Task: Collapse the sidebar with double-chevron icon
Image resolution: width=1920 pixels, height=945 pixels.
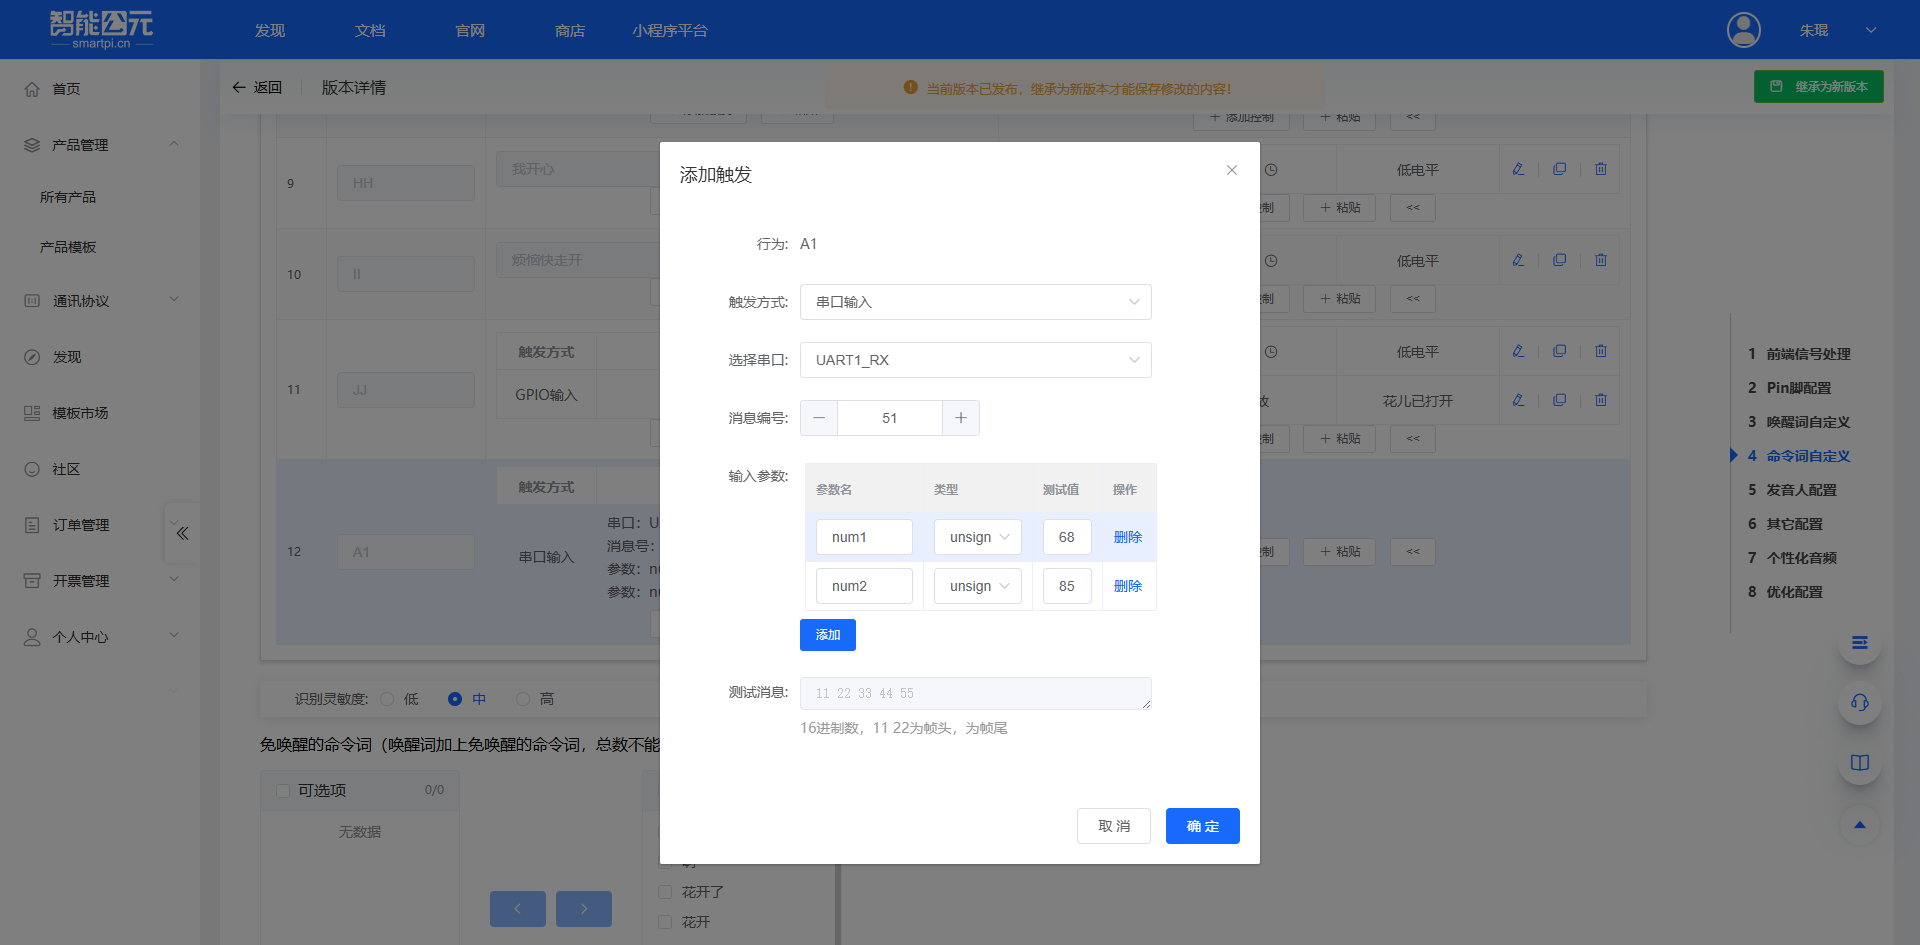Action: click(x=182, y=533)
